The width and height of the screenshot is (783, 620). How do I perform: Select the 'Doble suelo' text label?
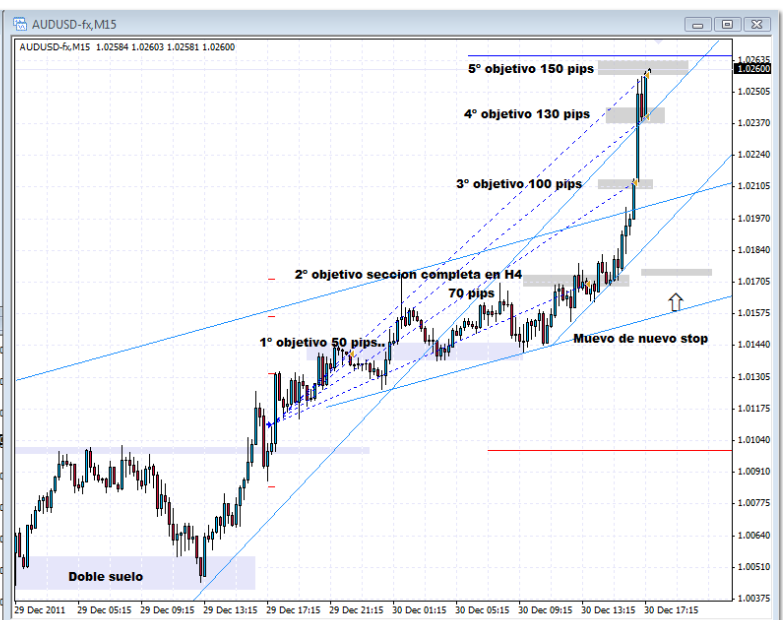(x=105, y=576)
